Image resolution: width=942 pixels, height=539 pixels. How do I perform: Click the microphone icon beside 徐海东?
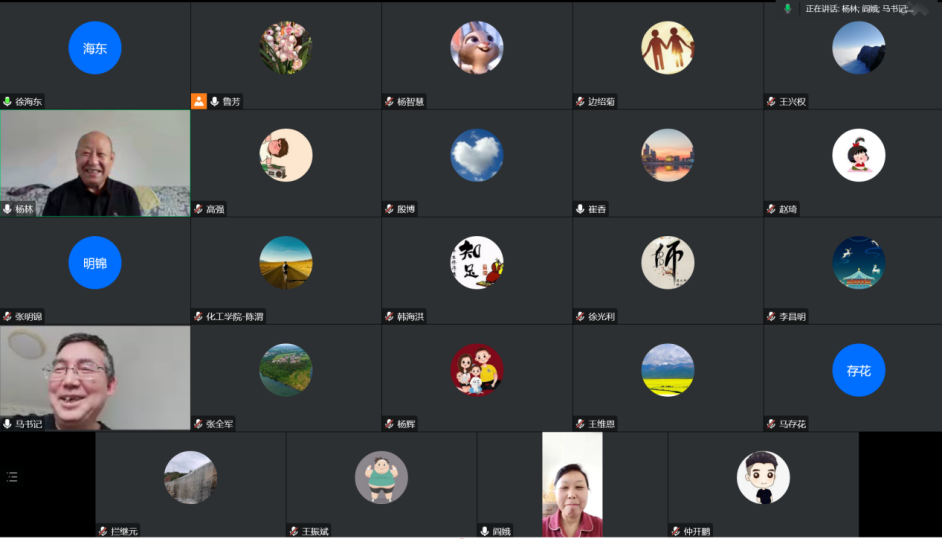7,102
